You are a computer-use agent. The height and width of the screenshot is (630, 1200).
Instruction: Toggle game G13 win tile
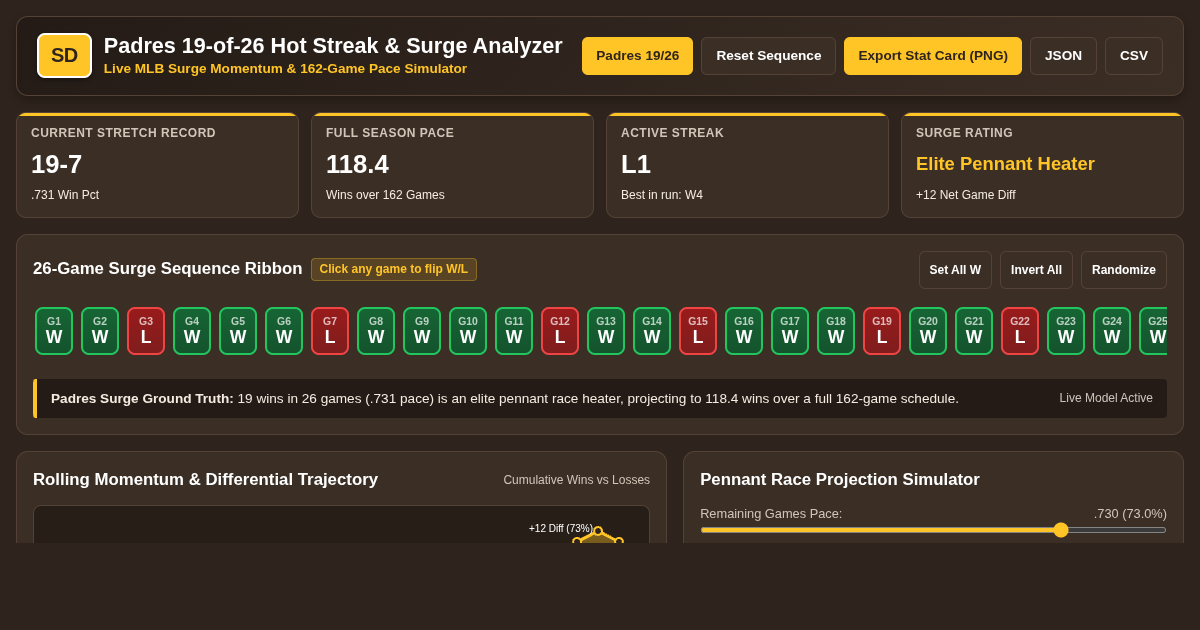[x=606, y=331]
